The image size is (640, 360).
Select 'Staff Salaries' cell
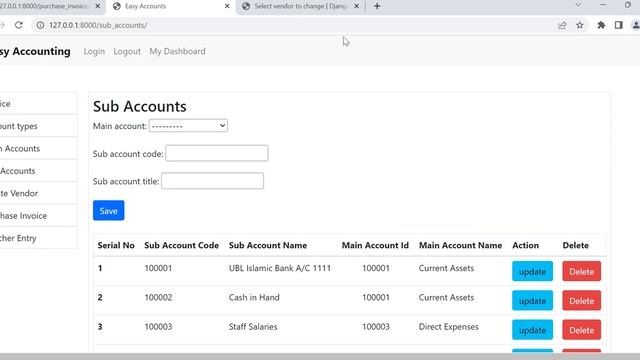click(253, 327)
